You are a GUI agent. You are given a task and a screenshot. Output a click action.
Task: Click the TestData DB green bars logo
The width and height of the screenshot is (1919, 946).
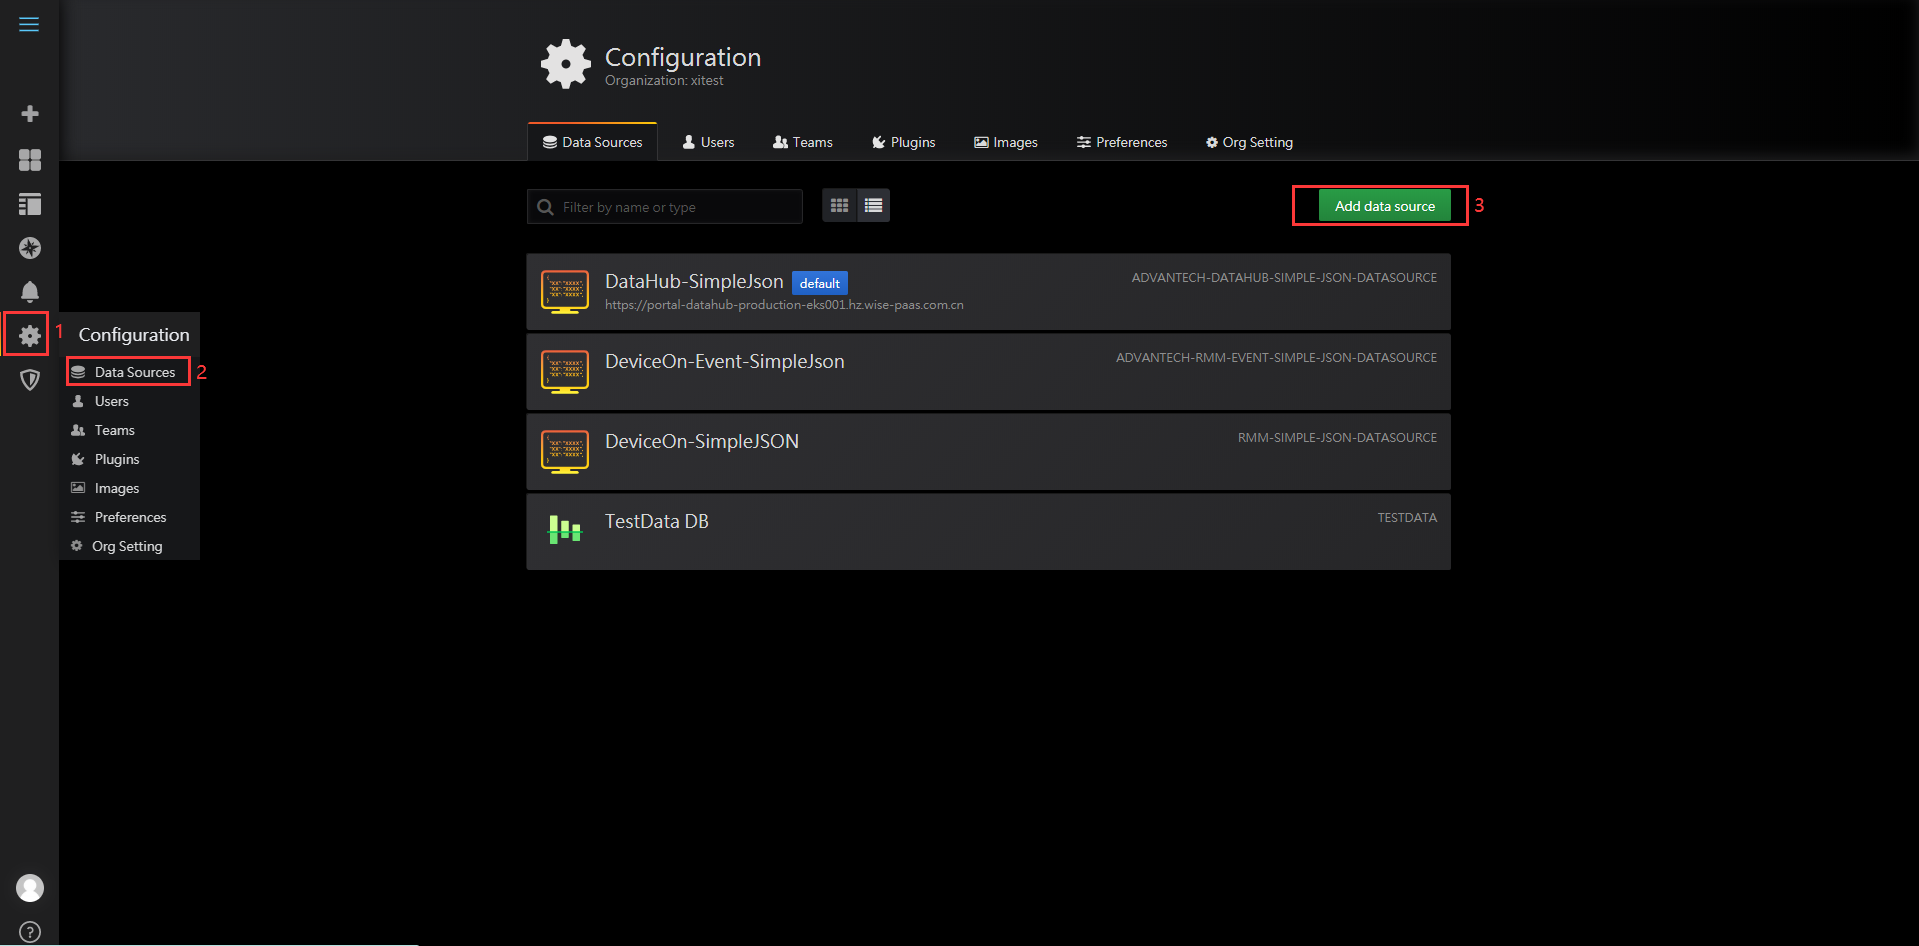[x=564, y=531]
